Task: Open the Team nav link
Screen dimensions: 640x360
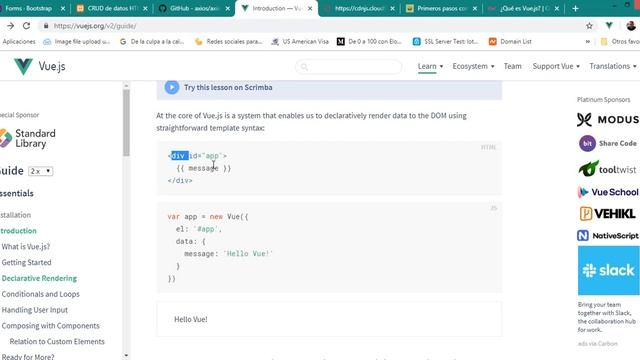Action: pyautogui.click(x=512, y=66)
